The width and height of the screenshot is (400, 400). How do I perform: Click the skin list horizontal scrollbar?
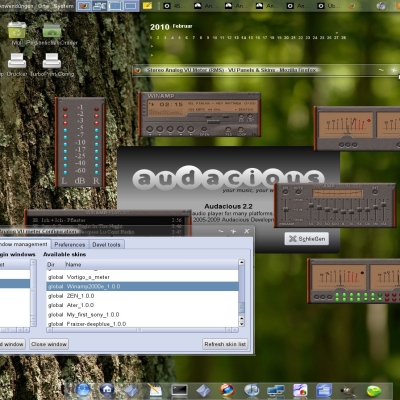(x=142, y=330)
